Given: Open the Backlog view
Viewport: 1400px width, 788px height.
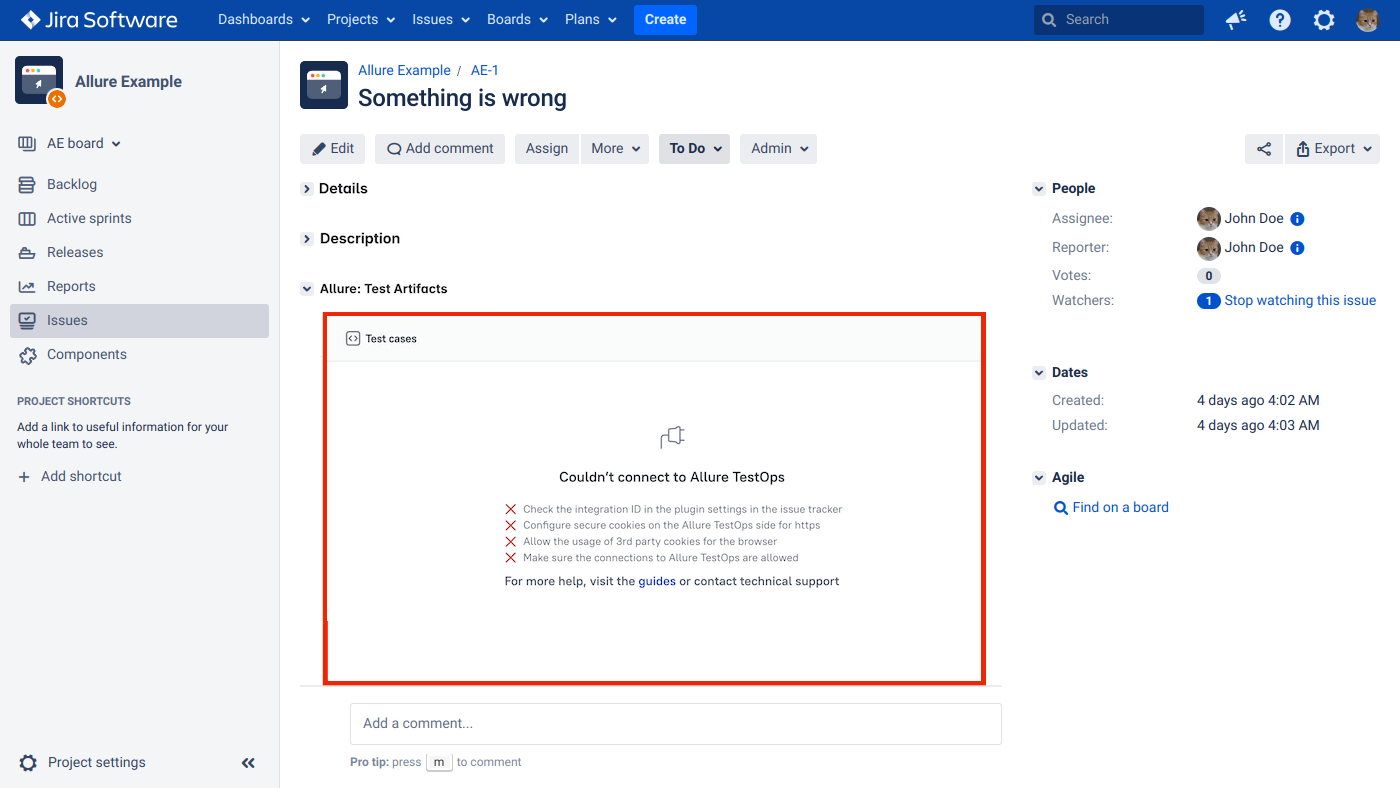Looking at the screenshot, I should [75, 184].
